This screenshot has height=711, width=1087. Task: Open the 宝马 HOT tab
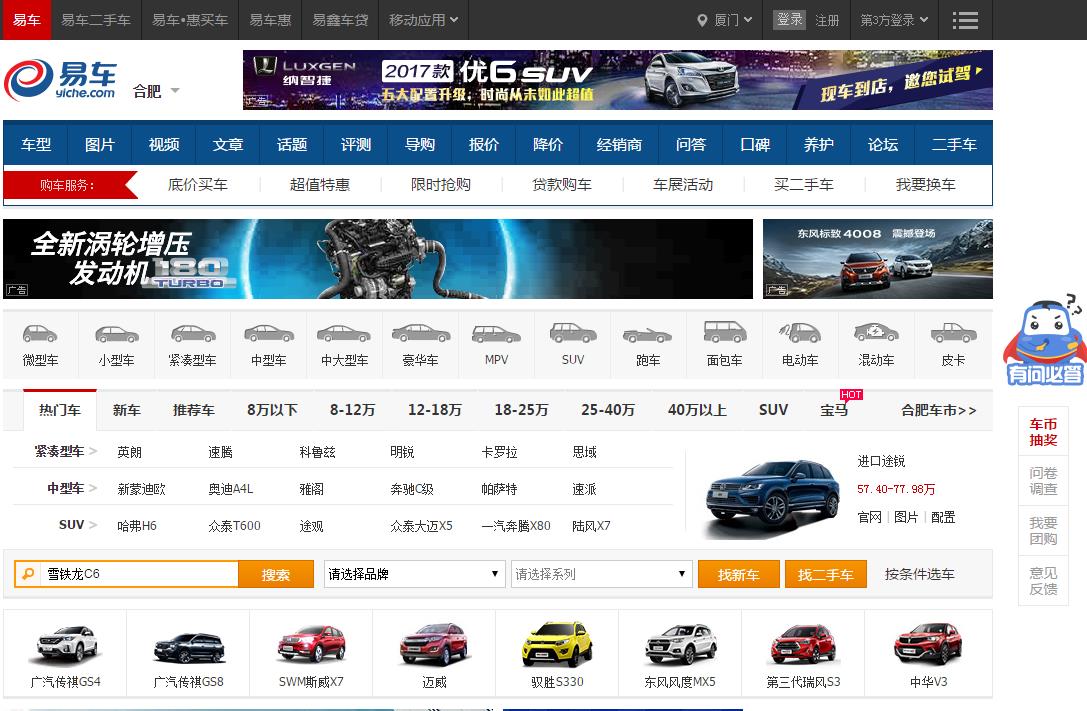[834, 410]
